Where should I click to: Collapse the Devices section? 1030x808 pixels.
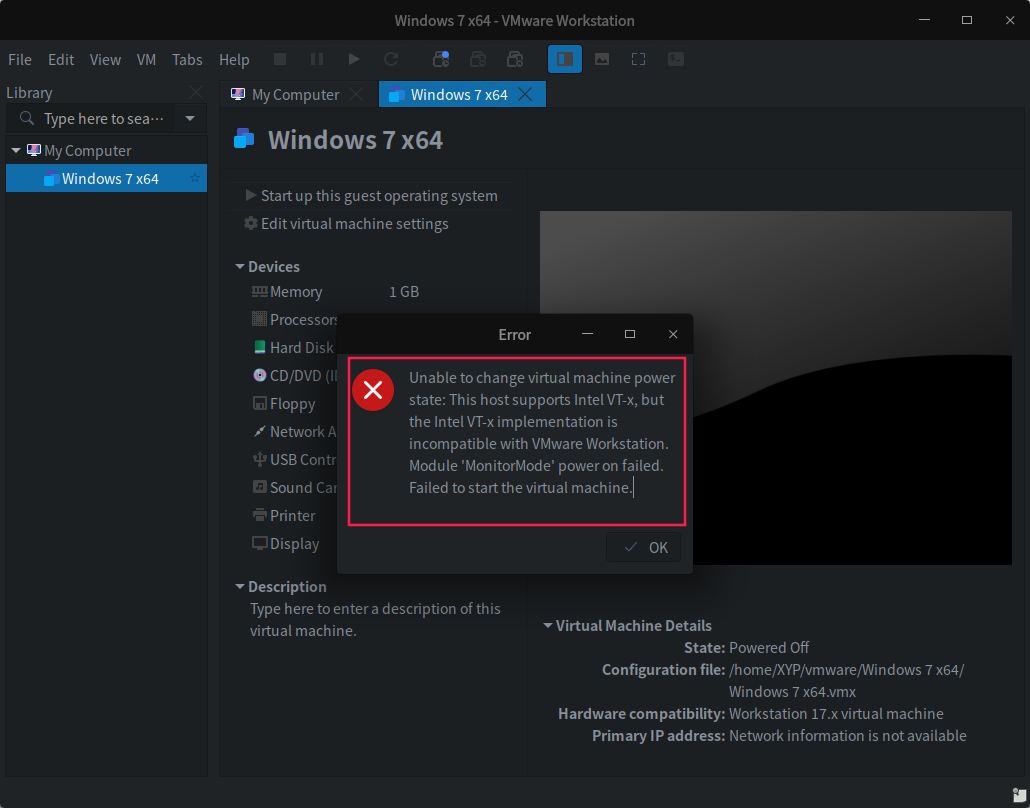coord(240,266)
